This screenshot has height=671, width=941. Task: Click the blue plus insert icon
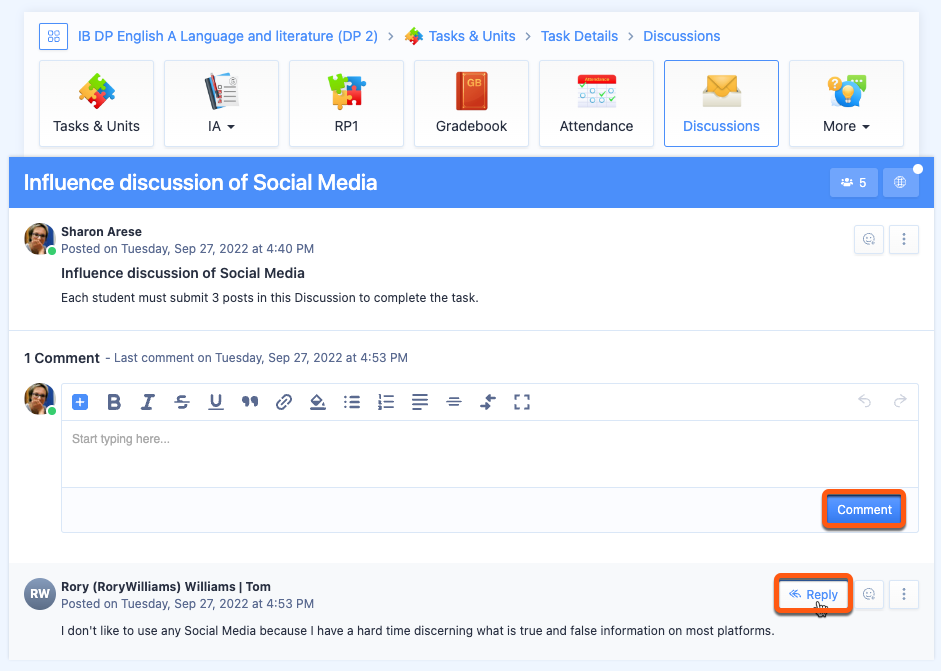(81, 402)
